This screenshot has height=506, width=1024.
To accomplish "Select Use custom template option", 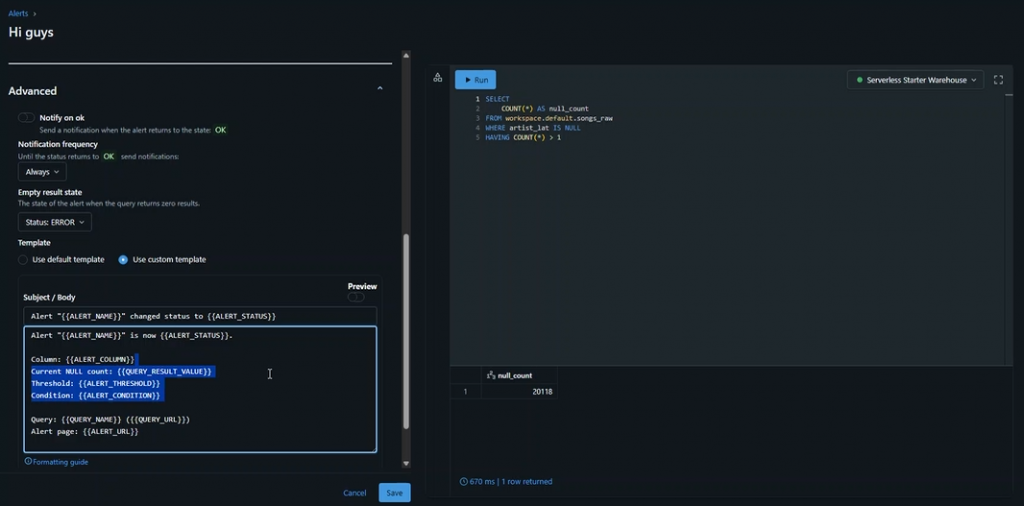I will (x=123, y=260).
